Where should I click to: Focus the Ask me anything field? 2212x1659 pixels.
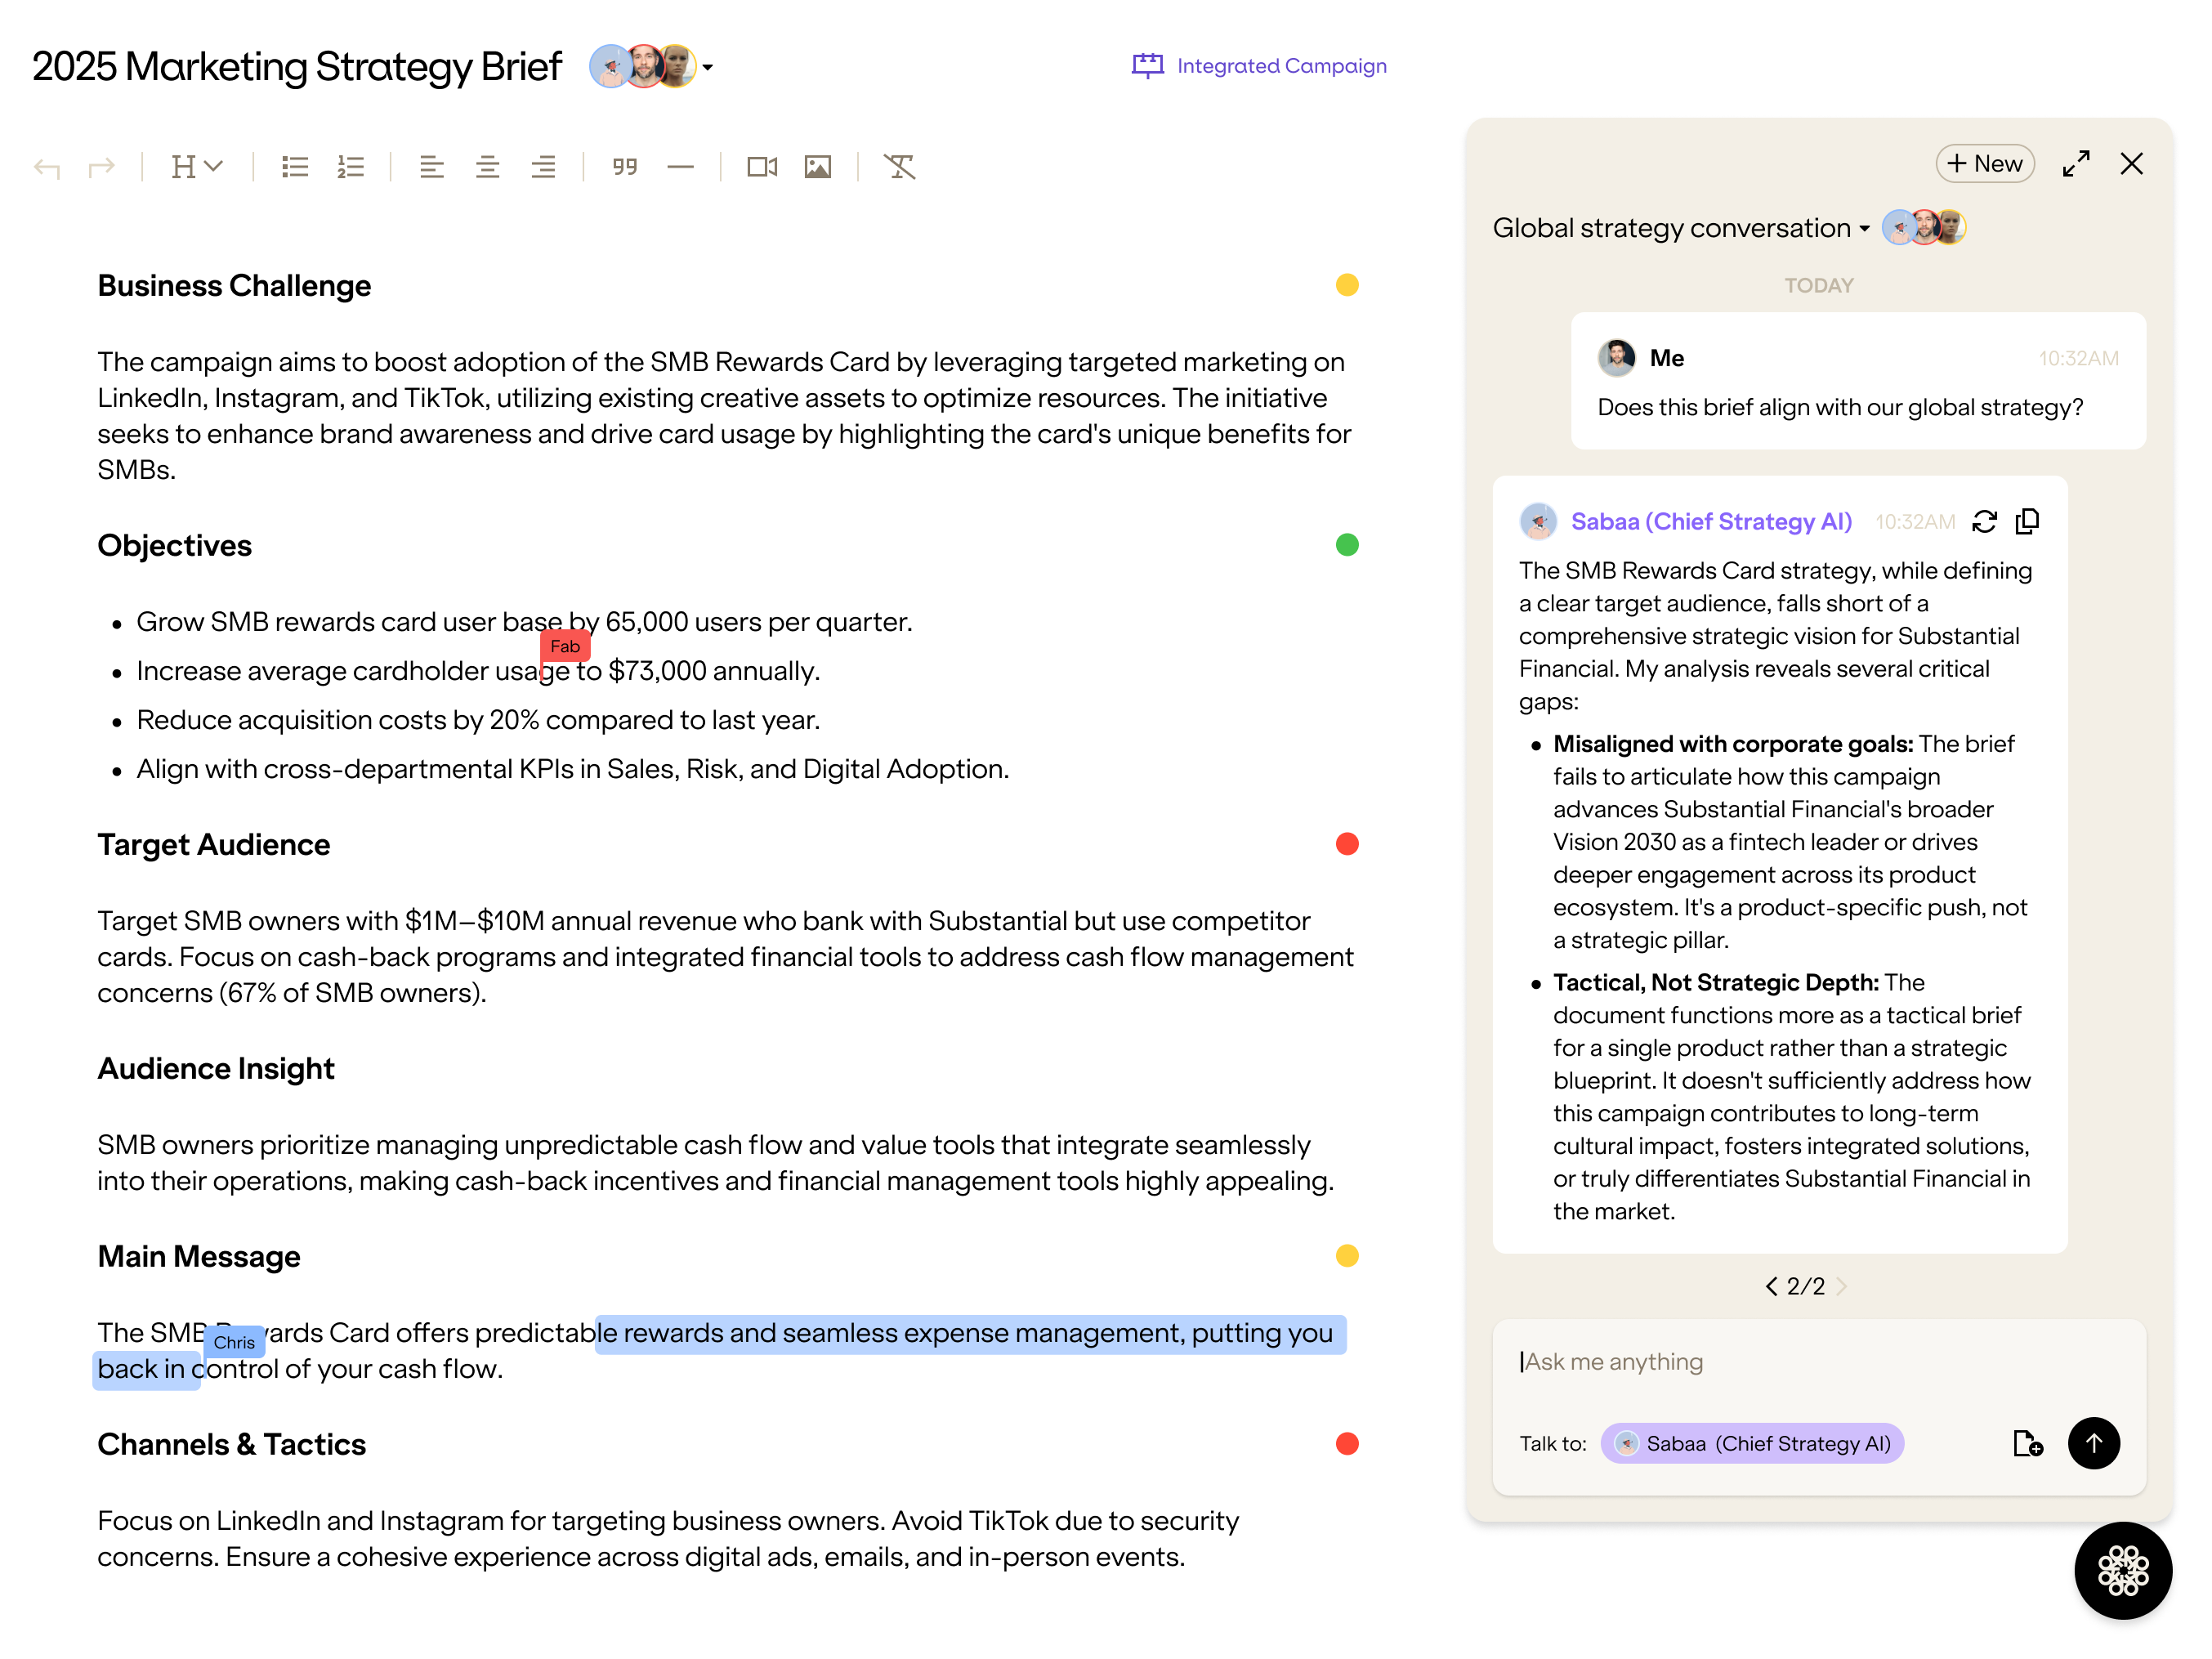click(1800, 1362)
